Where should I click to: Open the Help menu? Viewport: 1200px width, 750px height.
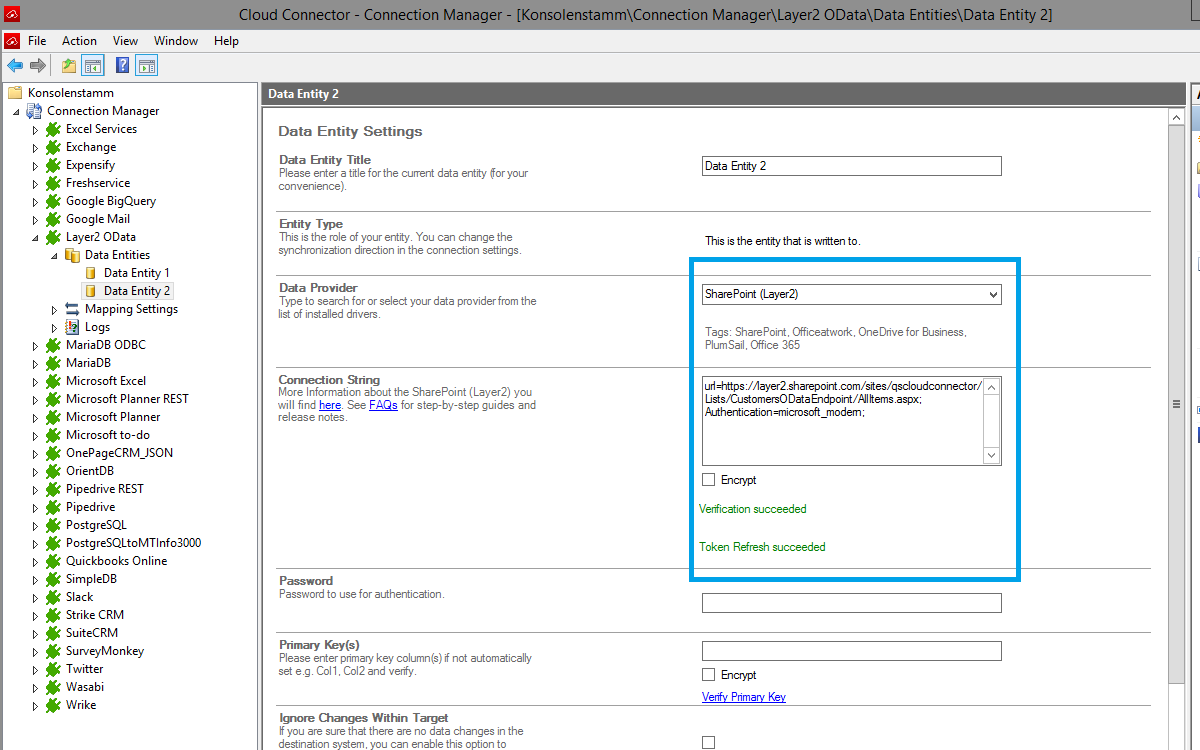[x=226, y=41]
